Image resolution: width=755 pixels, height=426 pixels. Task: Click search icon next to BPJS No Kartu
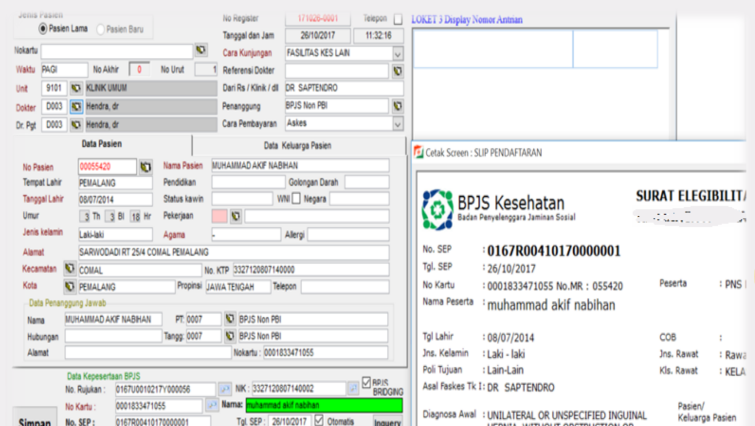coord(212,405)
